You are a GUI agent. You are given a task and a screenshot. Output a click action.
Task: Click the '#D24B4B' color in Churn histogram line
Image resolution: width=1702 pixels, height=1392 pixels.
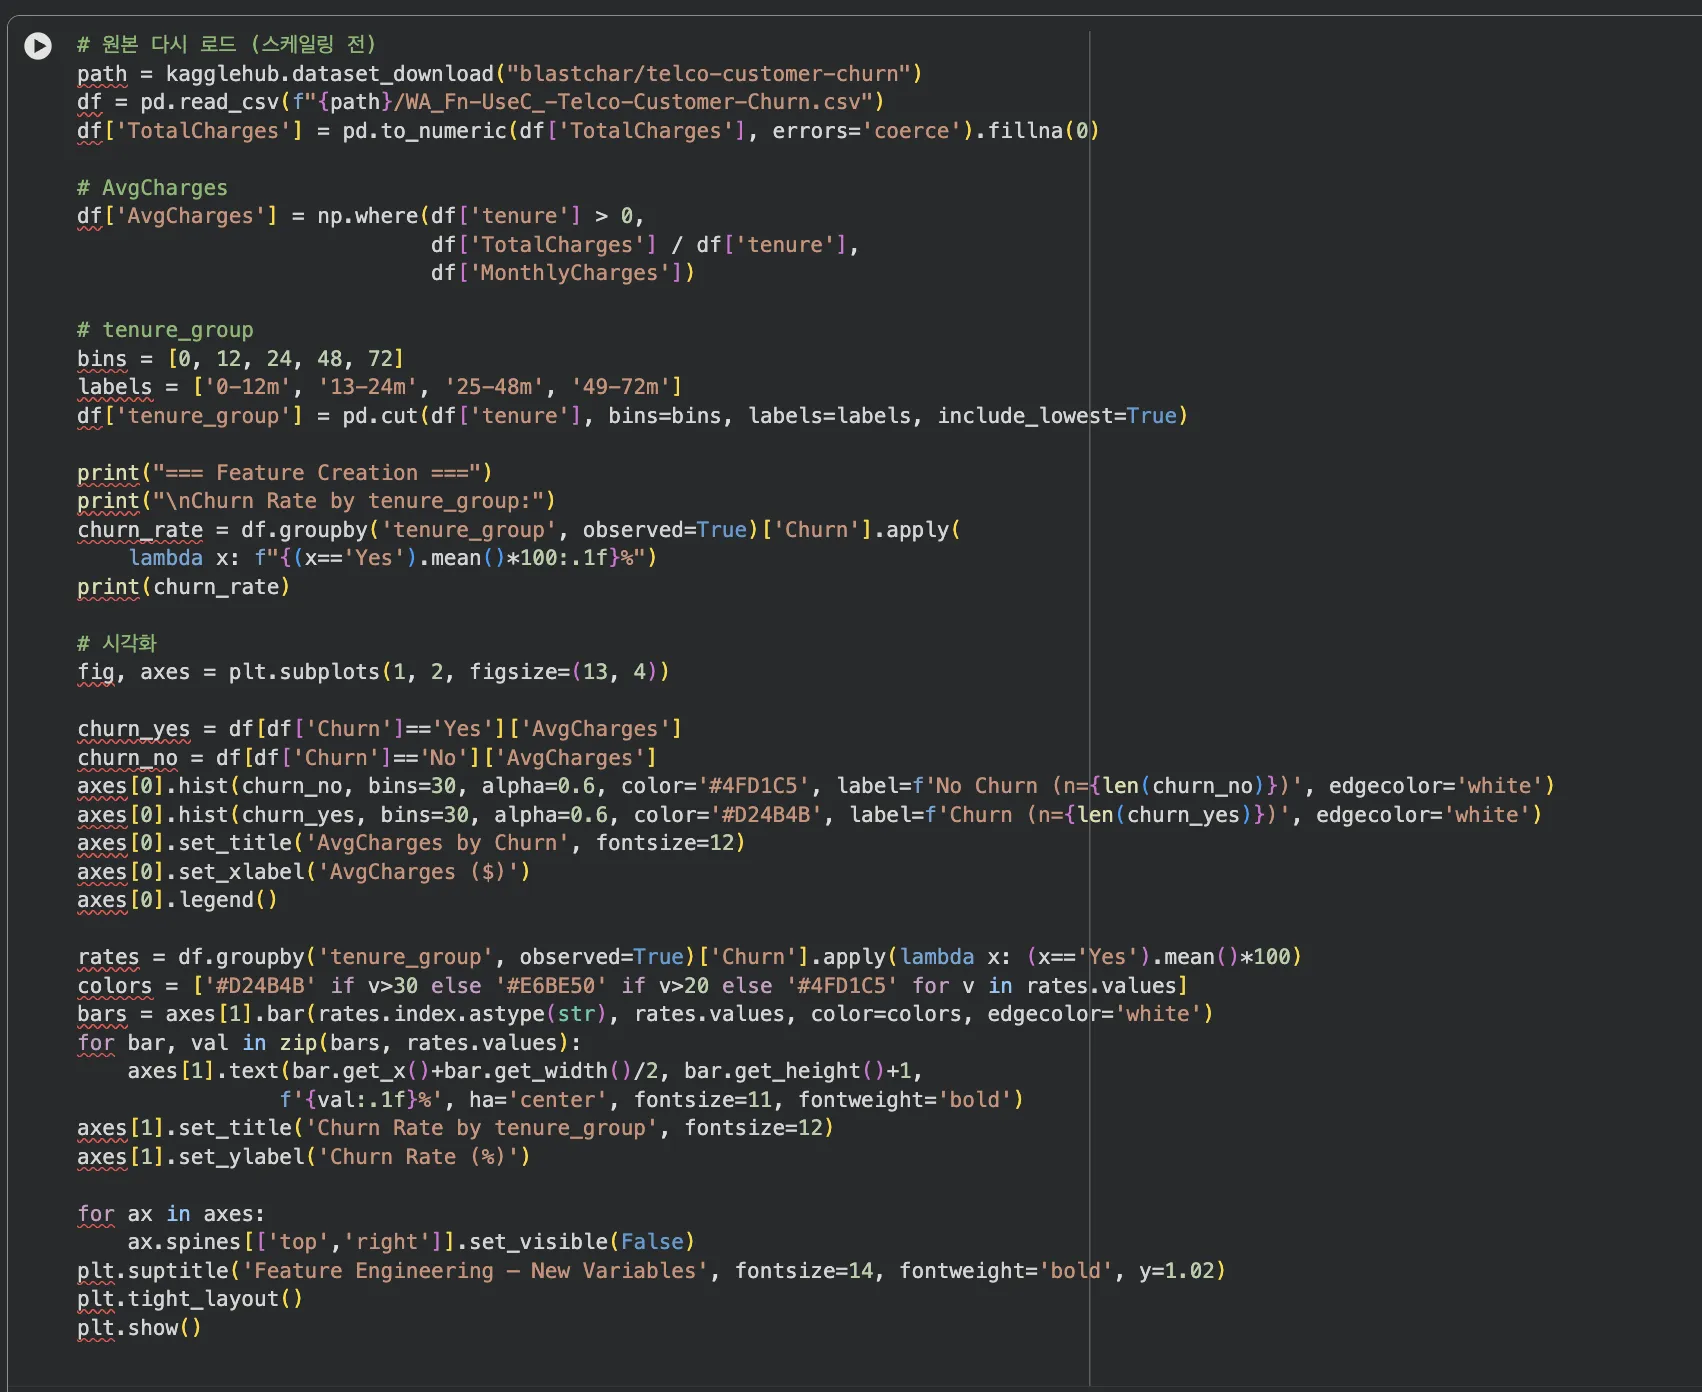pos(771,815)
